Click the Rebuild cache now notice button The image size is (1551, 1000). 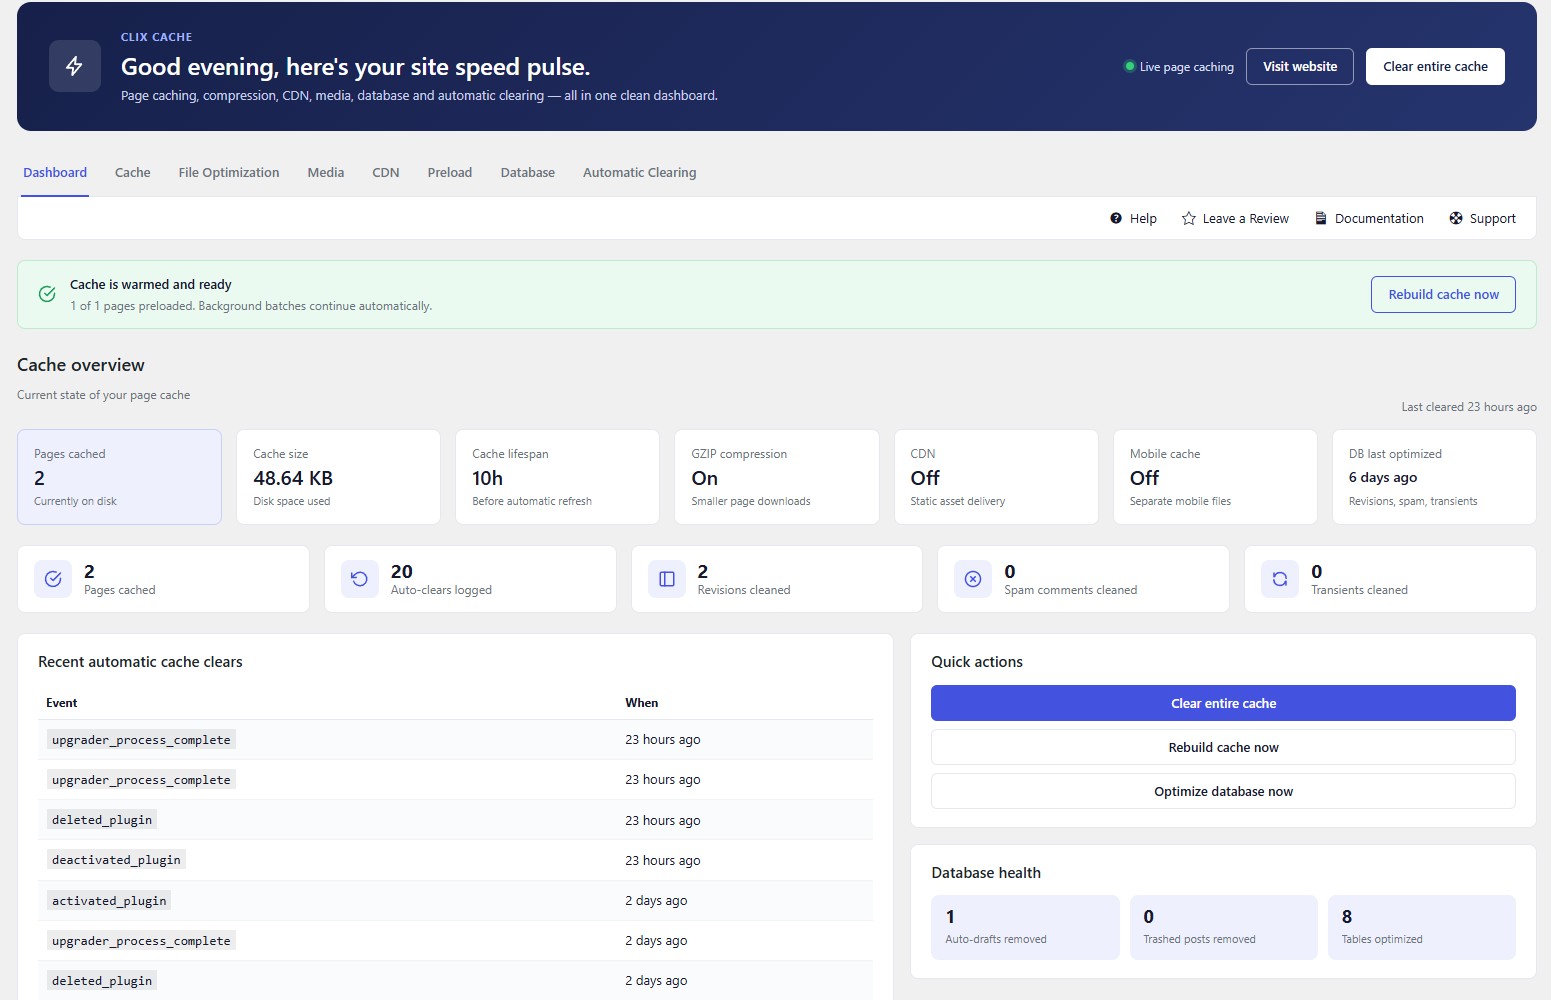click(x=1443, y=294)
